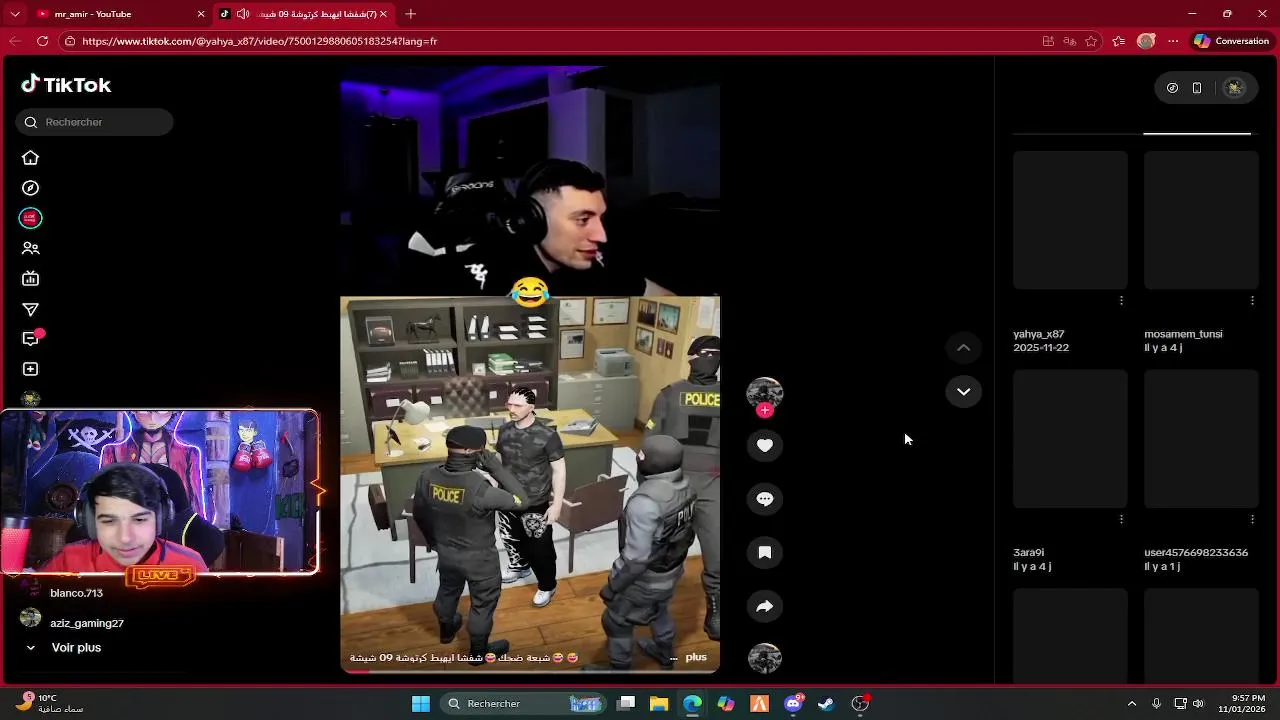Open the Following people icon in sidebar
This screenshot has height=720, width=1280.
[x=30, y=248]
